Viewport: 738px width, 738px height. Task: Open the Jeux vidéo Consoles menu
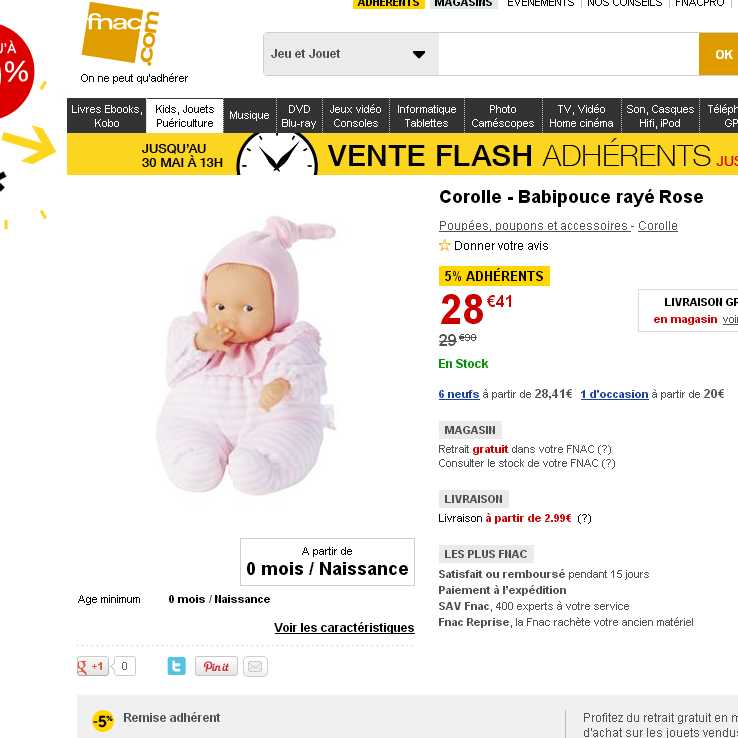[355, 116]
